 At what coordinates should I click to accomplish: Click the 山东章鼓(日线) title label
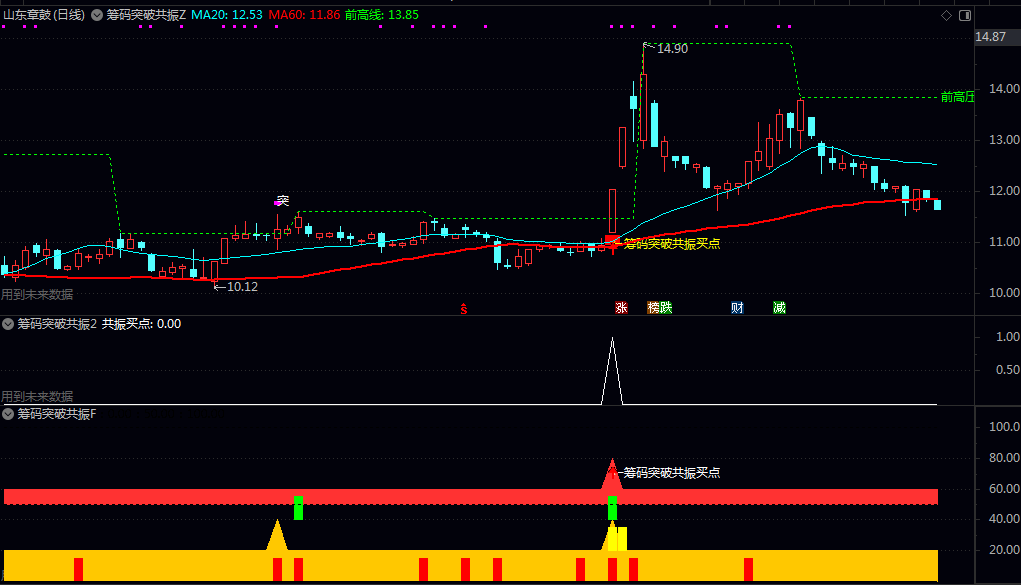[44, 15]
